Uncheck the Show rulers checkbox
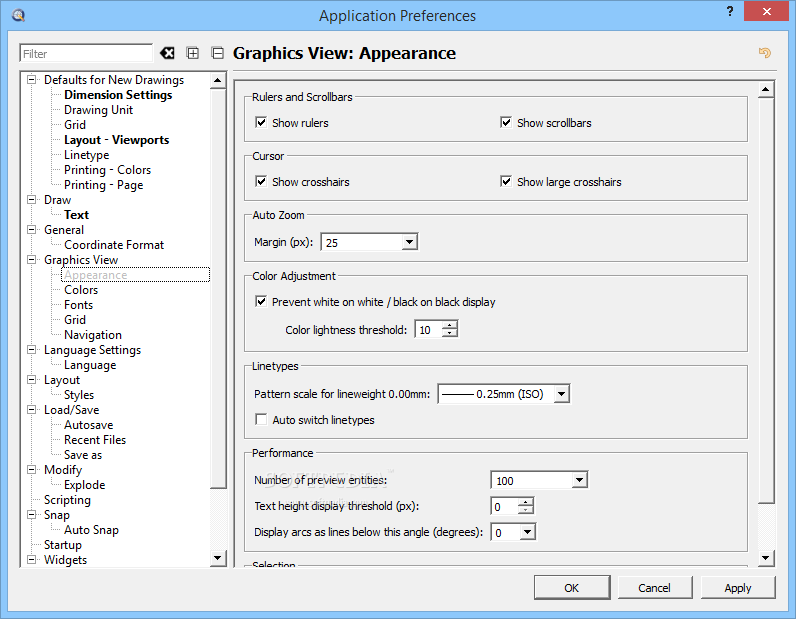 point(261,122)
